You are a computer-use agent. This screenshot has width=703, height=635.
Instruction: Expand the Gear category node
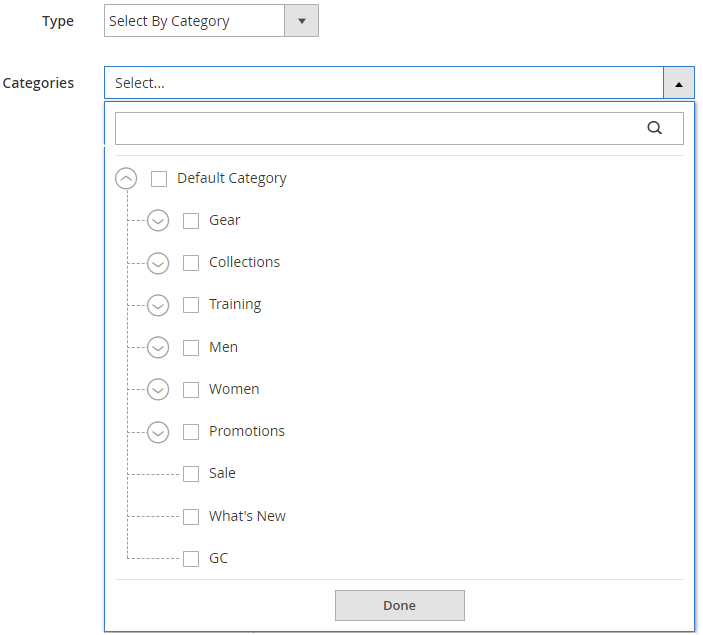coord(158,220)
